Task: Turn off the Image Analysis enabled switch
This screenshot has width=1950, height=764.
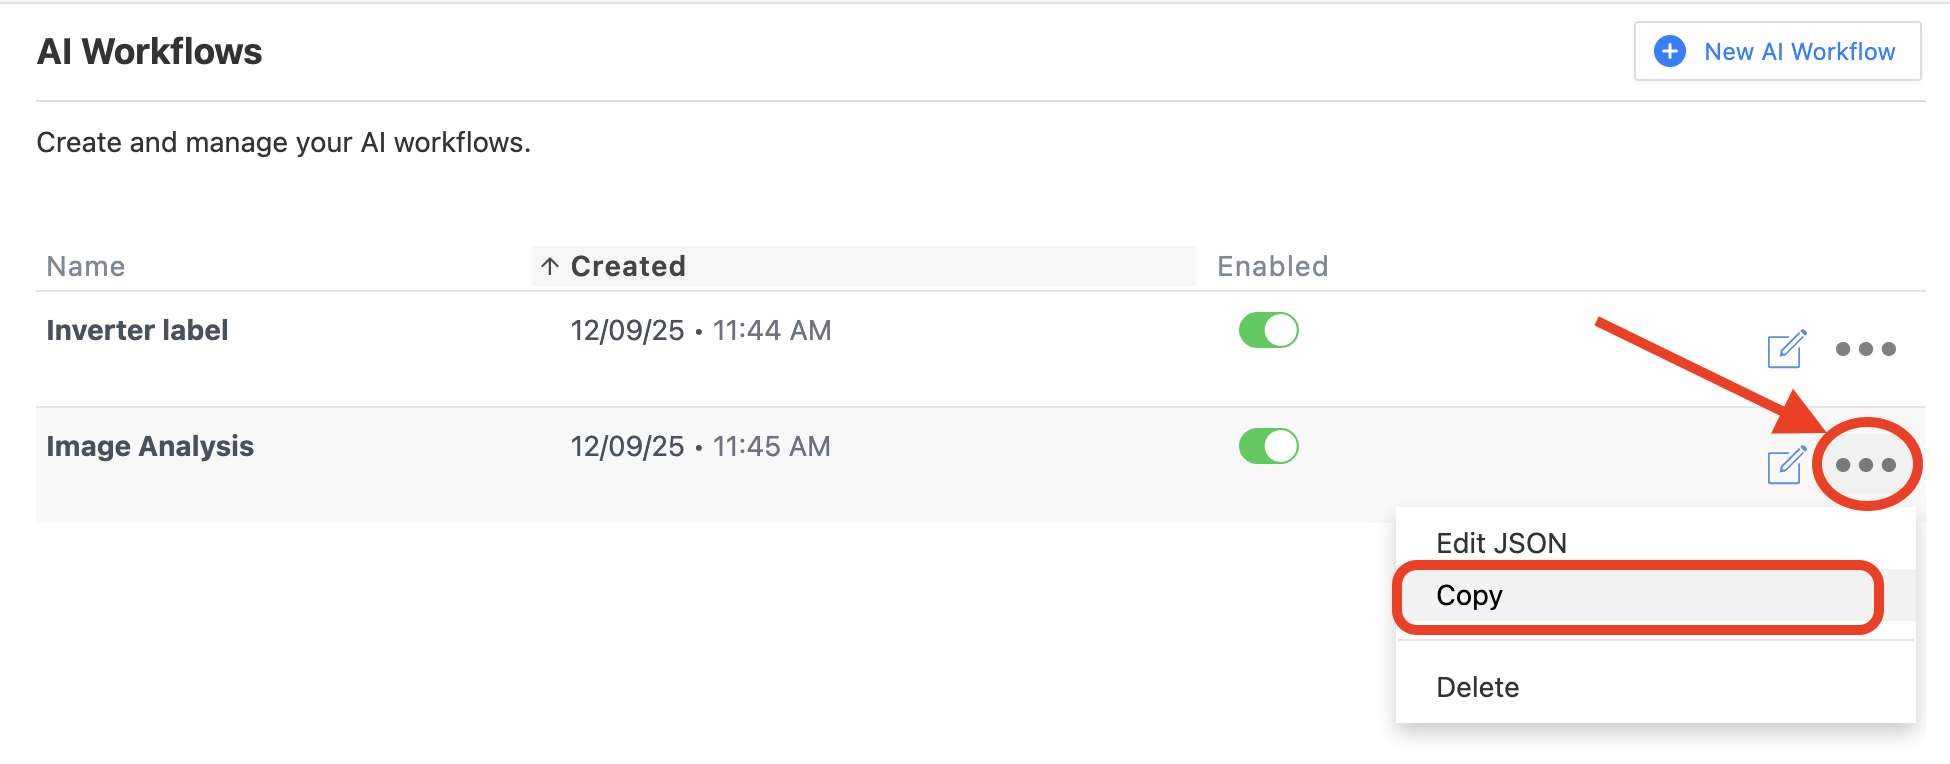Action: tap(1268, 446)
